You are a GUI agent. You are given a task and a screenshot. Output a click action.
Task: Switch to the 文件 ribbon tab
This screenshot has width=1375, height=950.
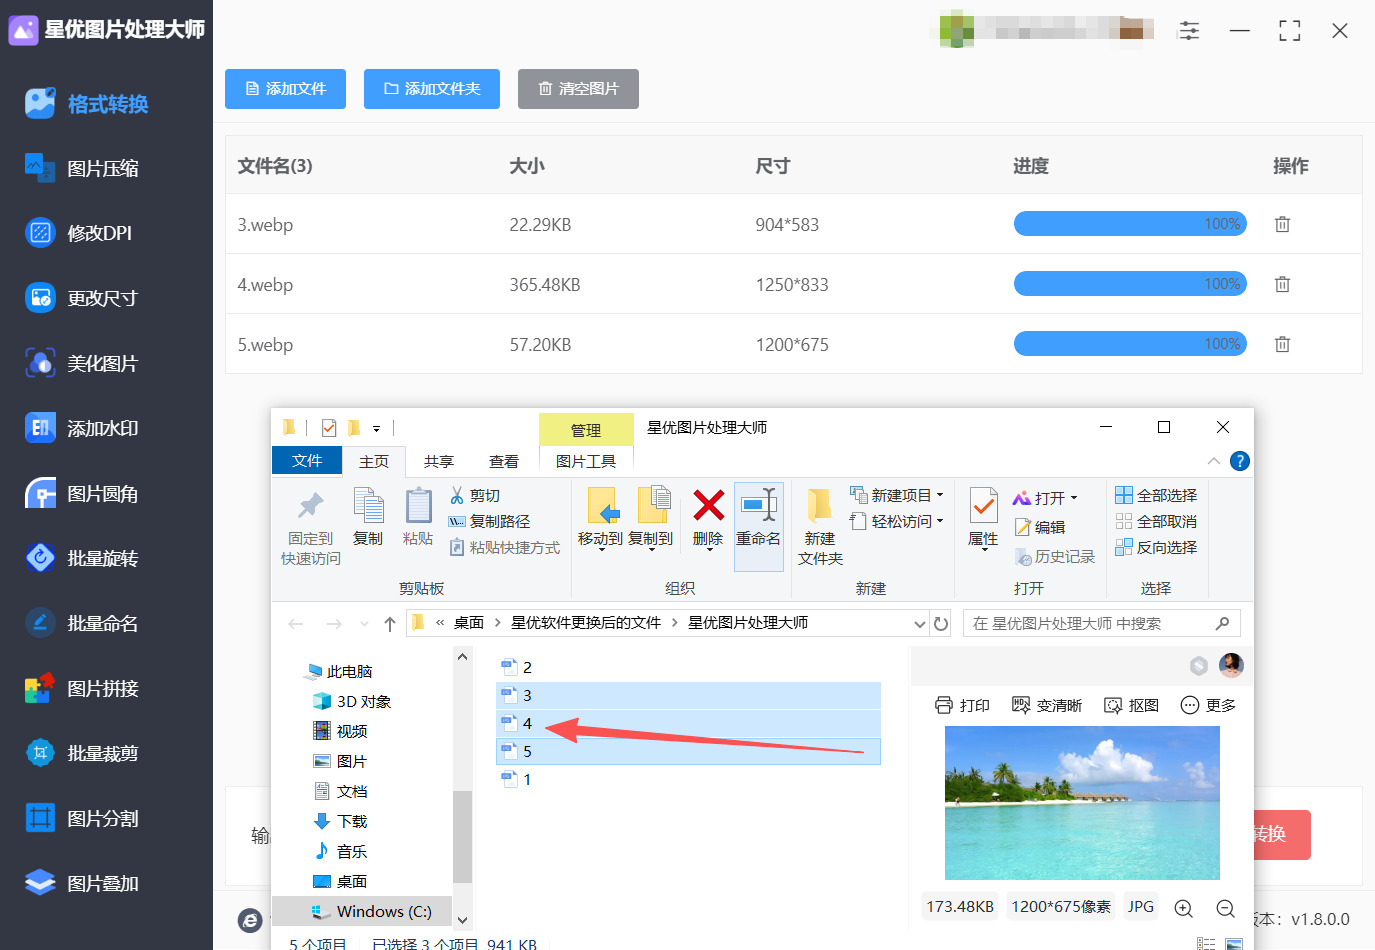click(307, 460)
